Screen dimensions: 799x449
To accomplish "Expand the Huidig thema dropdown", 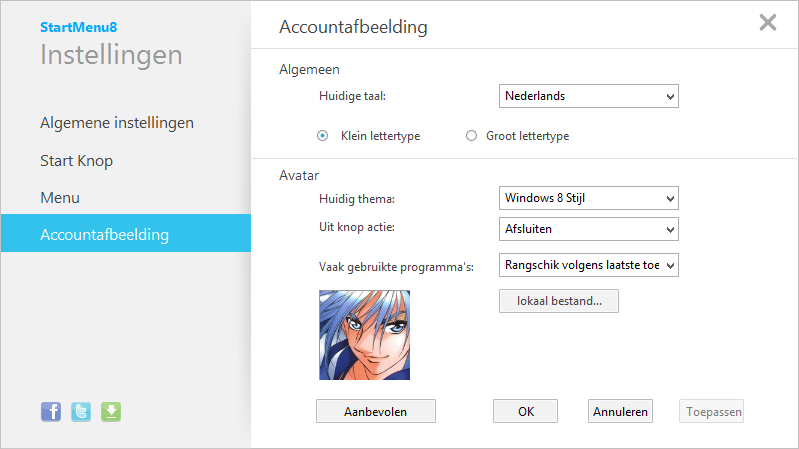I will coord(588,197).
